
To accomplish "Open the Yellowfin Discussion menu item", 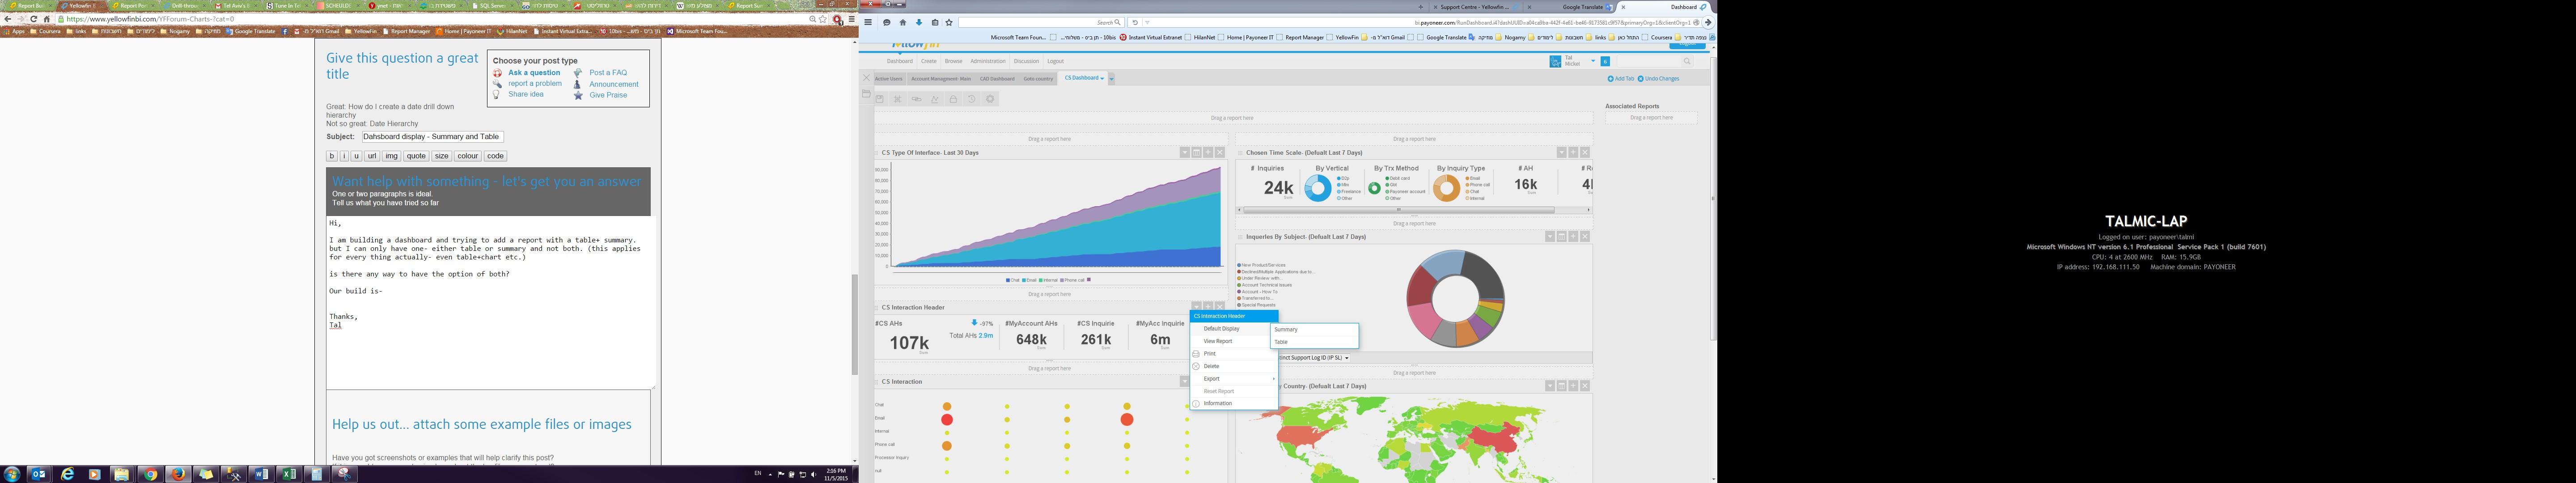I will (1026, 61).
